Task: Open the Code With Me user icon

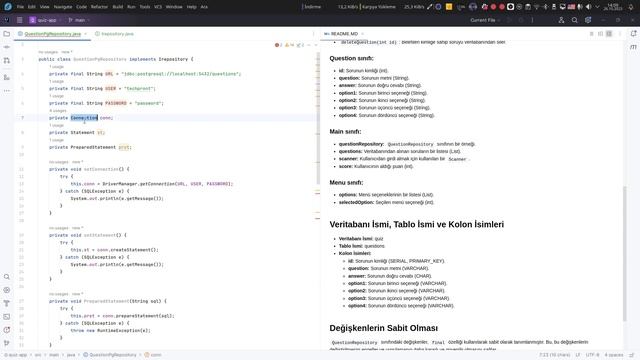Action: pyautogui.click(x=561, y=20)
